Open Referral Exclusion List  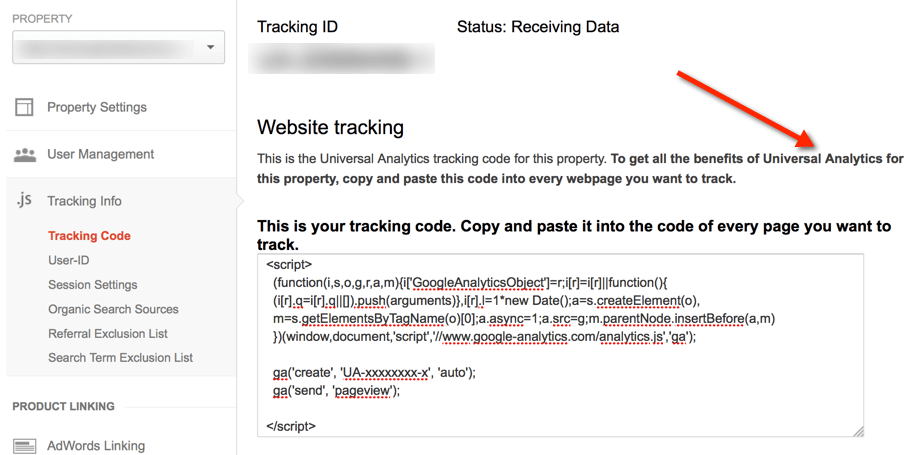click(x=108, y=333)
